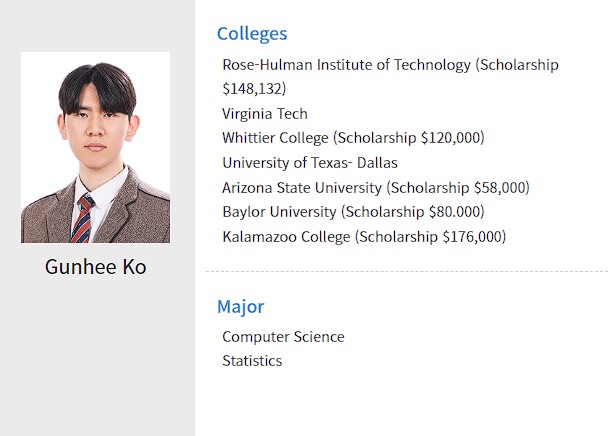The image size is (610, 436).
Task: Select the Virginia Tech entry
Action: (x=265, y=114)
